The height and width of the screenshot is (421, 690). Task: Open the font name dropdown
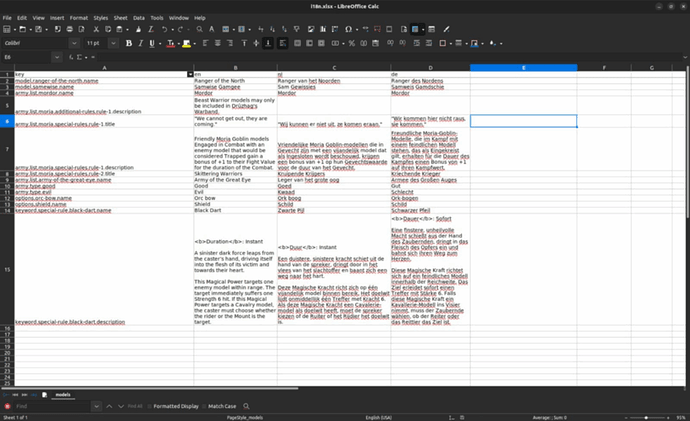pyautogui.click(x=74, y=43)
